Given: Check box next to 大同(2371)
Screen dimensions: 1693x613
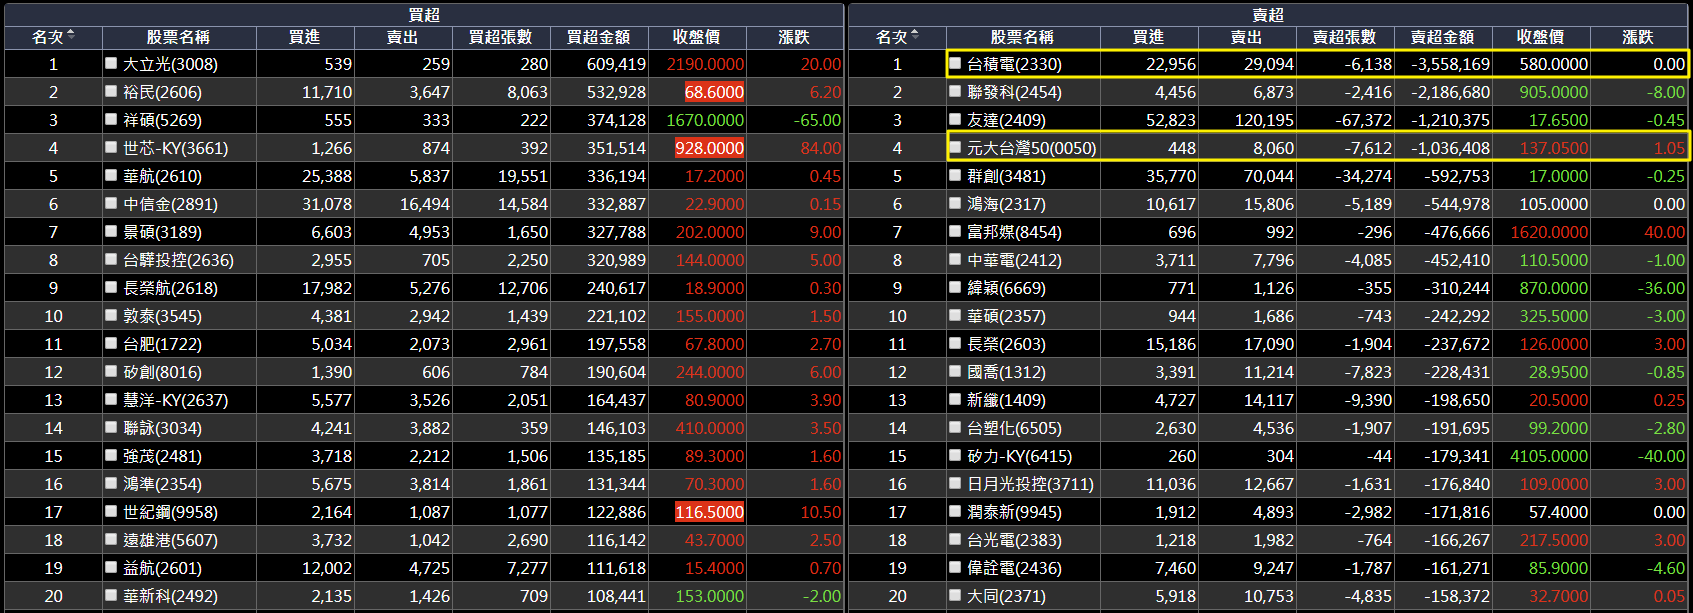Looking at the screenshot, I should (x=955, y=595).
